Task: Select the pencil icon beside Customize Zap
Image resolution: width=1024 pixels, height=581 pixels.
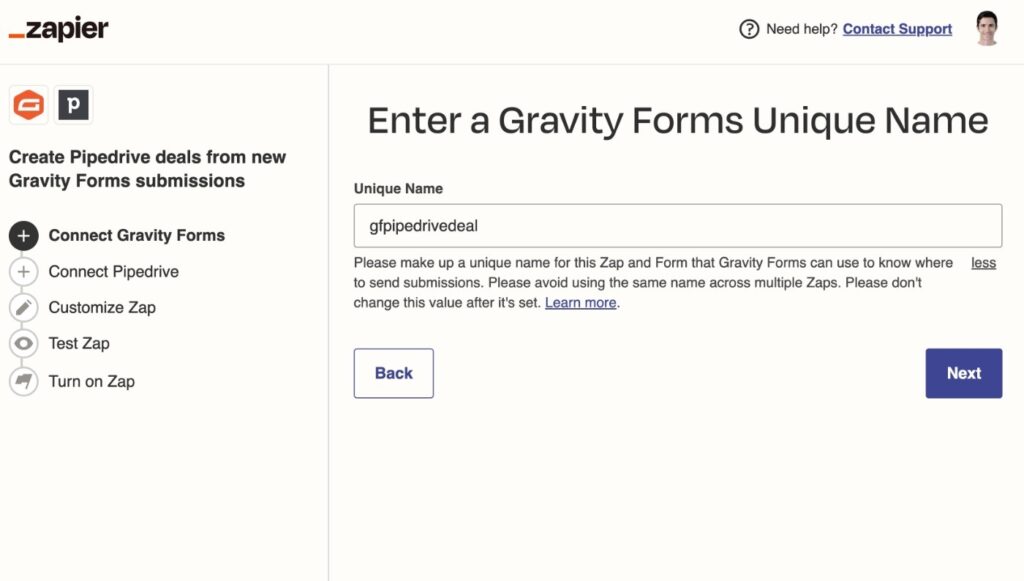Action: tap(23, 307)
